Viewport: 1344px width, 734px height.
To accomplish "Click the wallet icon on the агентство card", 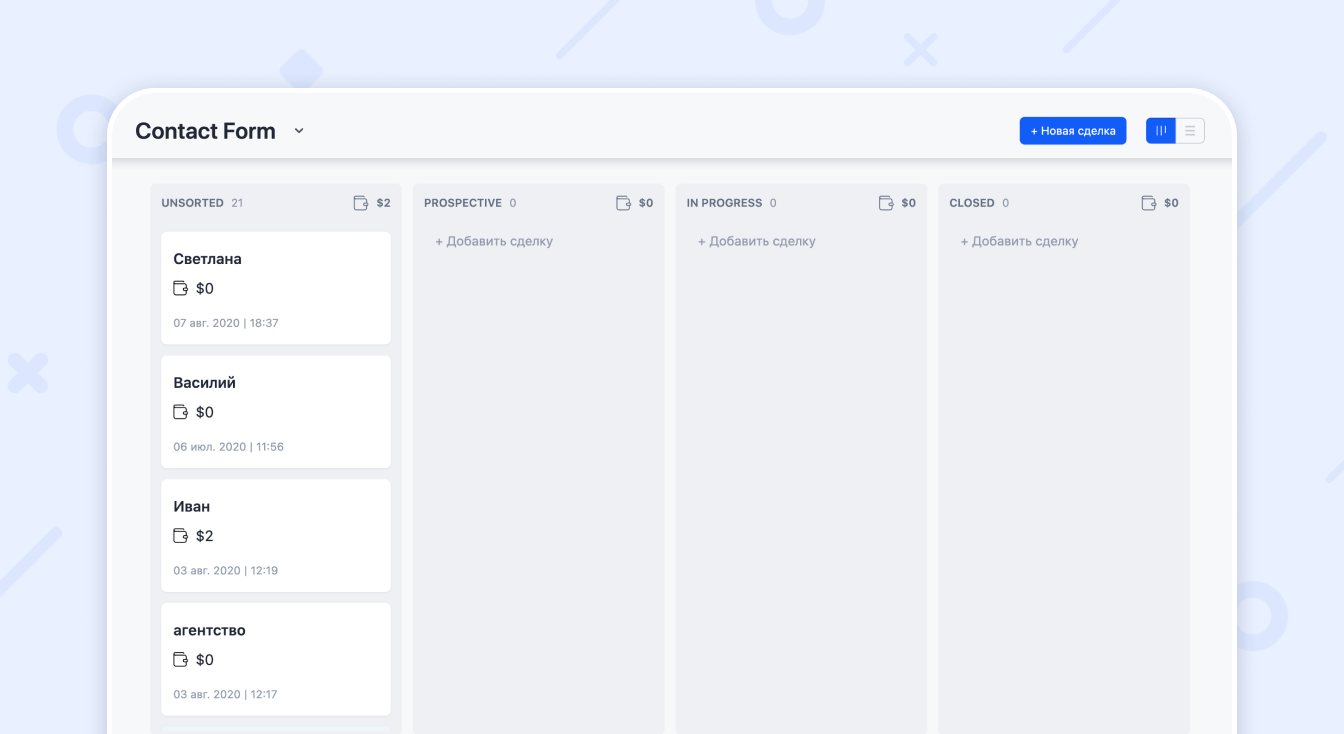I will 180,659.
